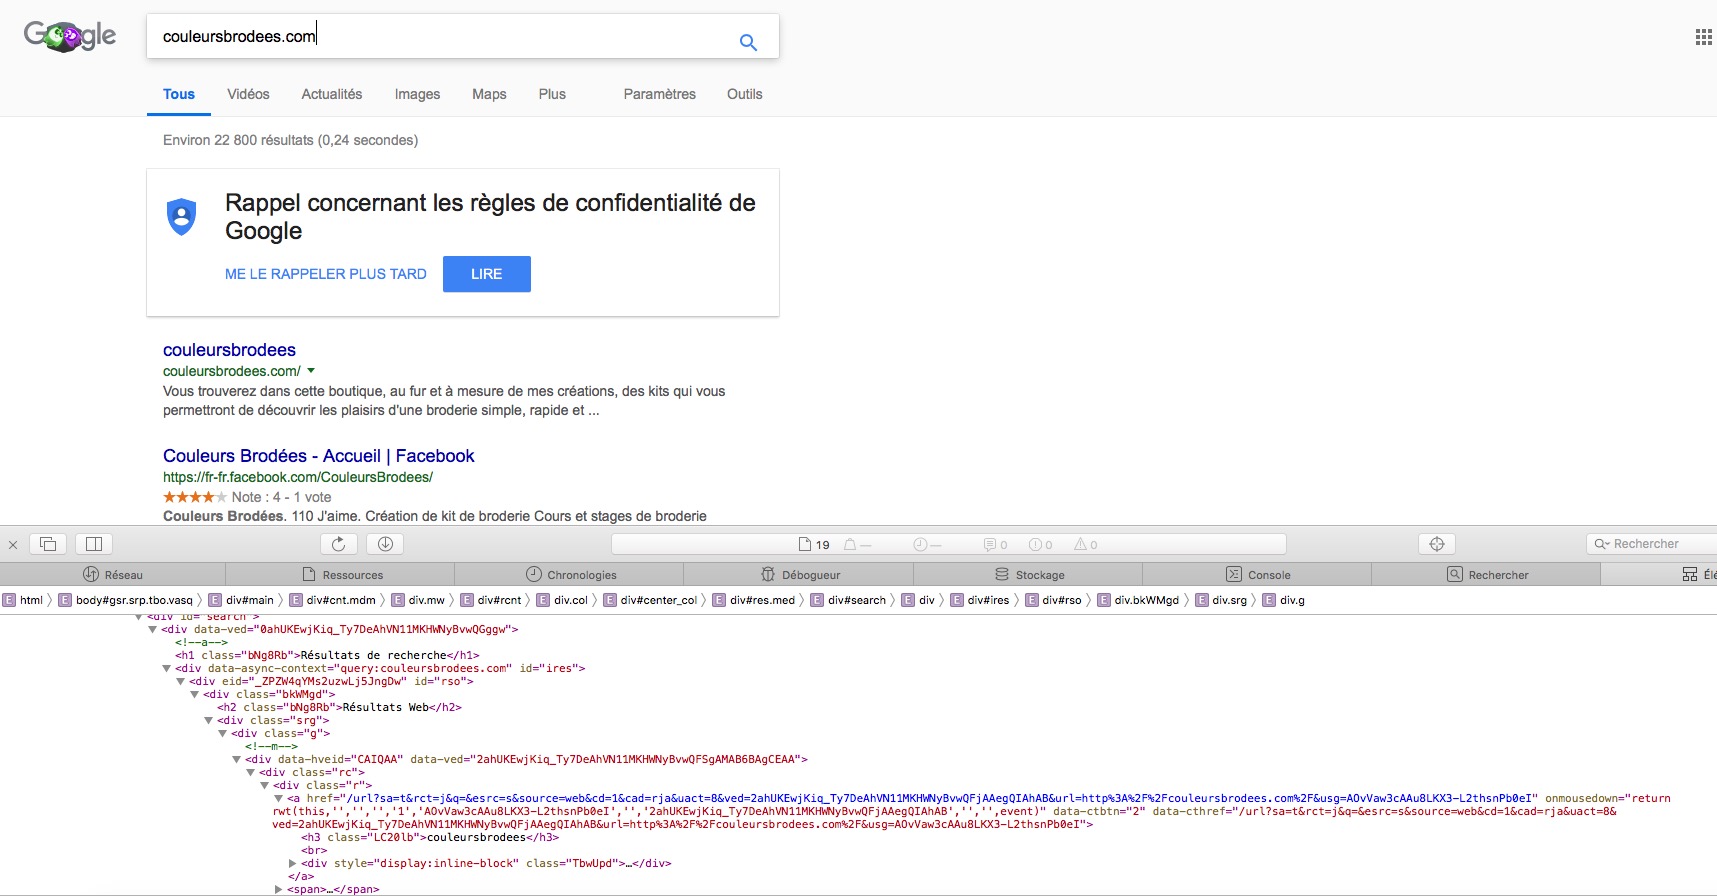This screenshot has width=1717, height=896.
Task: Click ME LE RAPPELER PLUS TARD
Action: (326, 274)
